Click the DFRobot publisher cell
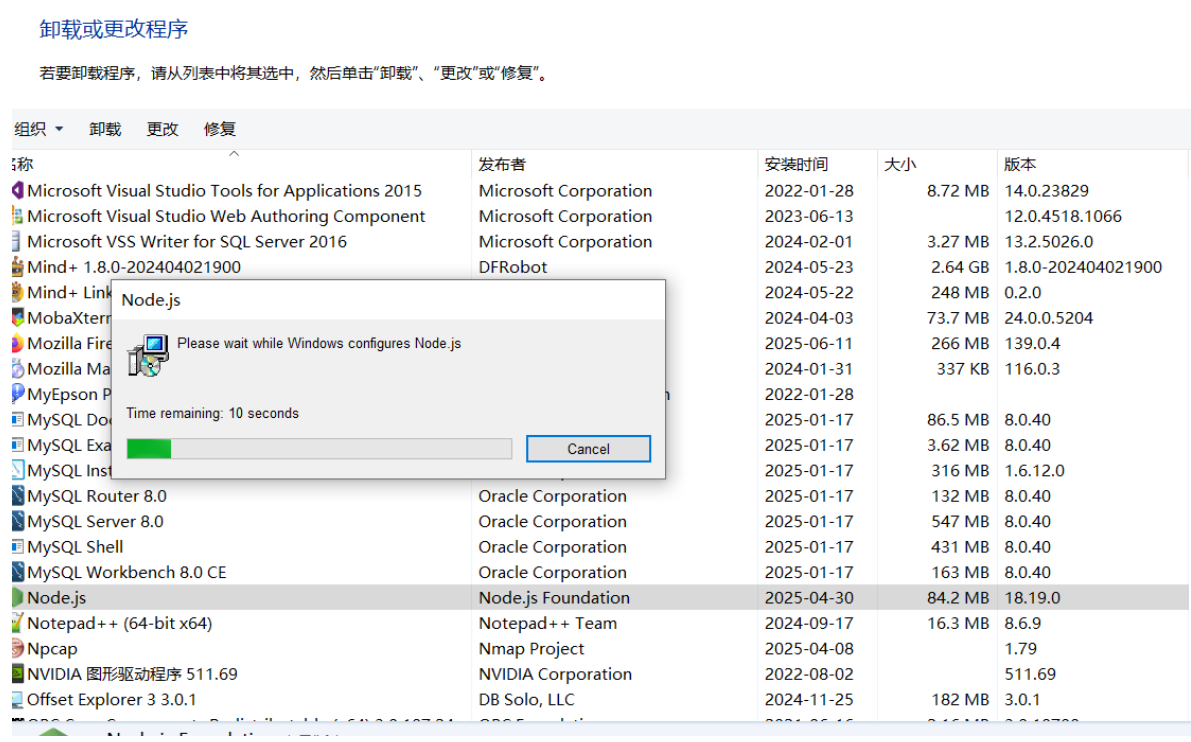Viewport: 1191px width, 742px height. 513,267
